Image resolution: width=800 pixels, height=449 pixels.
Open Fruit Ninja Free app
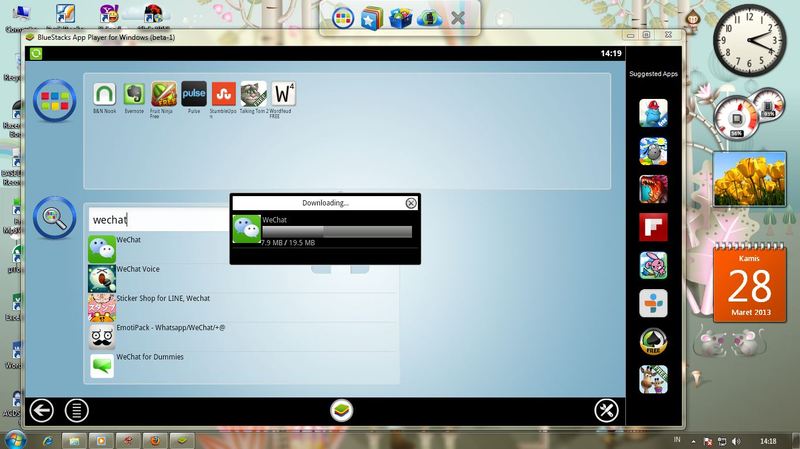click(x=164, y=94)
